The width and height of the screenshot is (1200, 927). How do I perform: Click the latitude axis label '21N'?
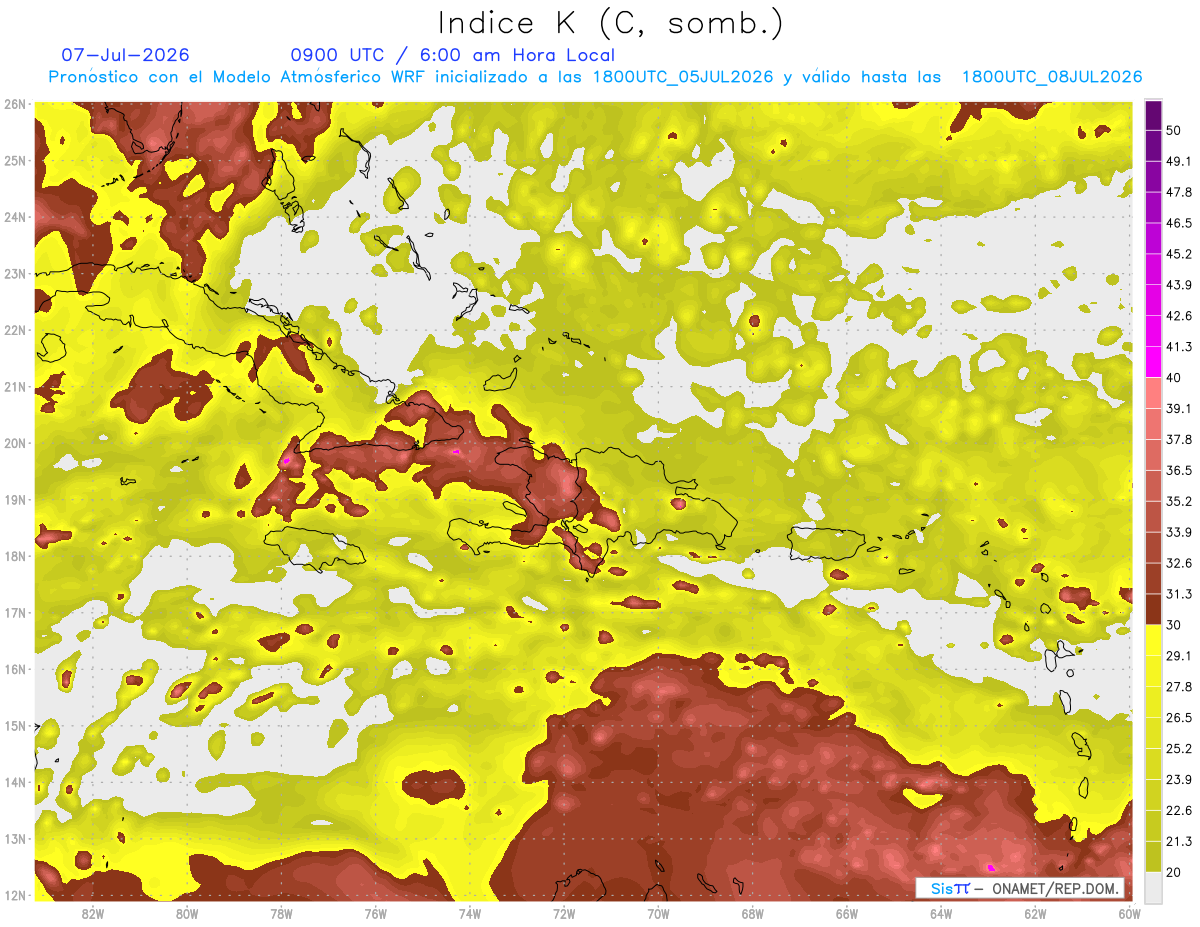click(15, 387)
